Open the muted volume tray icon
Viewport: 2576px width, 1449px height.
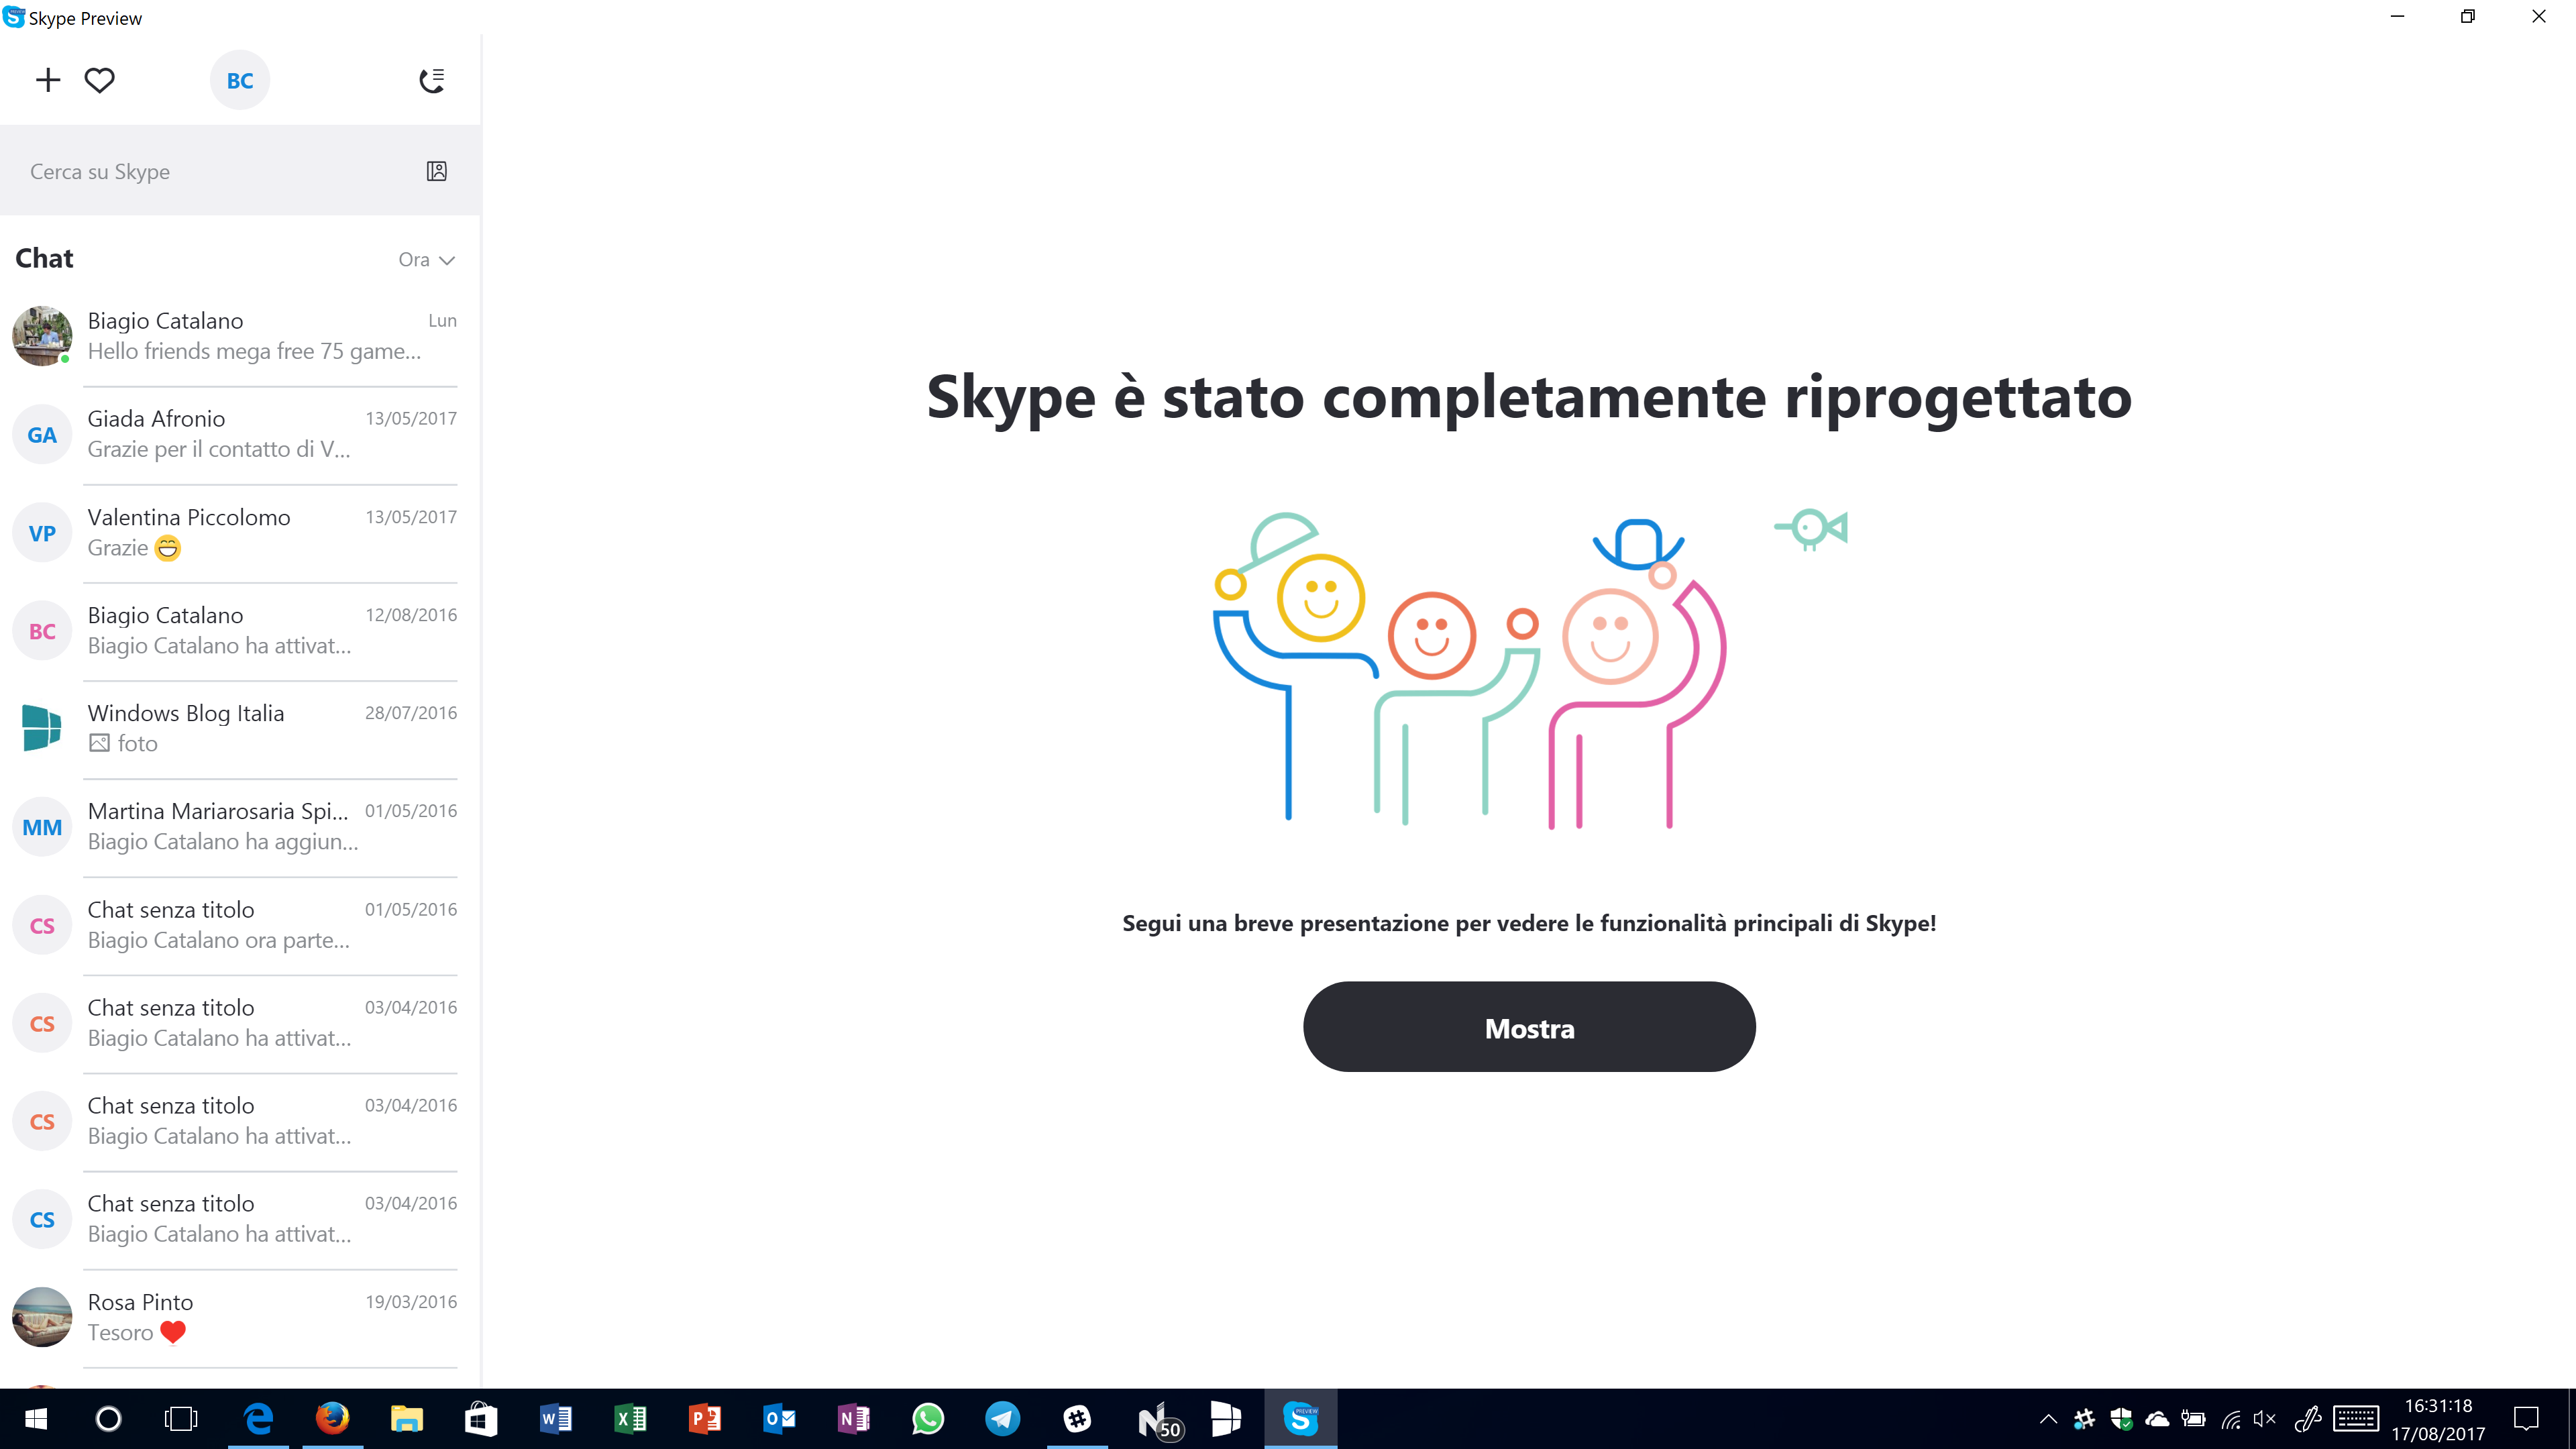(2265, 1418)
